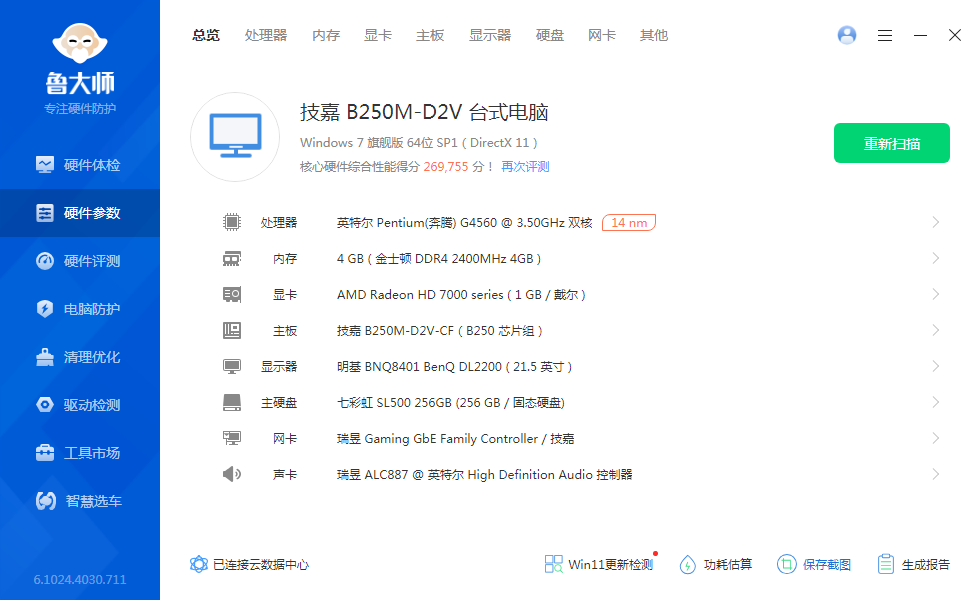Open 清理优化 cleanup icon
The width and height of the screenshot is (980, 600).
[45, 357]
